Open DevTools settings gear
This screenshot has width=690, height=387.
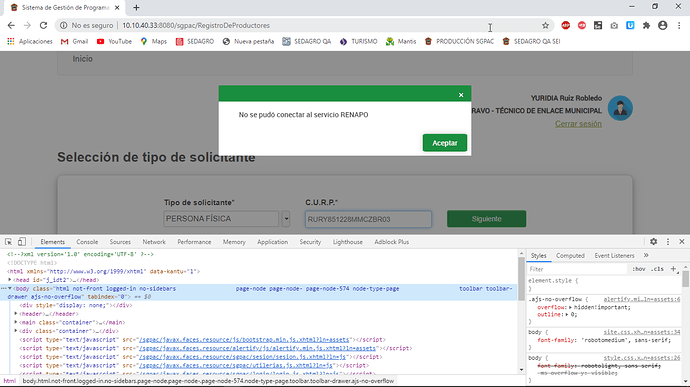tap(653, 241)
